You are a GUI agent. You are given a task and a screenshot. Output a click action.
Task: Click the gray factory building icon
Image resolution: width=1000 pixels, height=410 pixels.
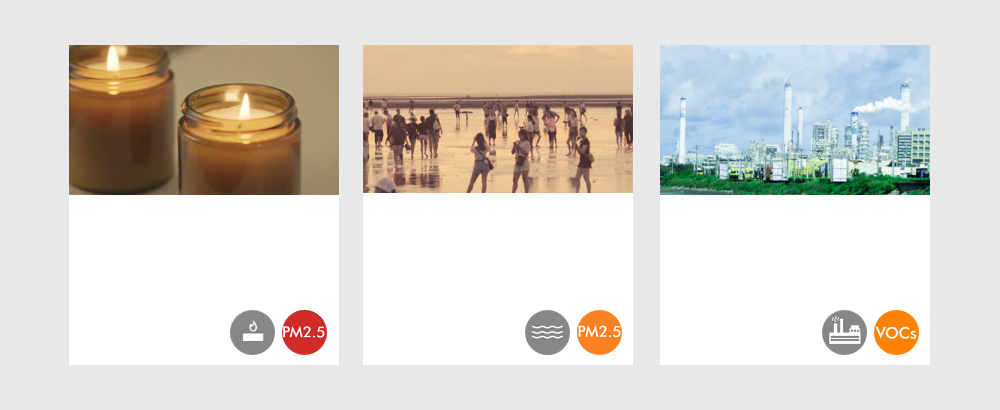(844, 332)
